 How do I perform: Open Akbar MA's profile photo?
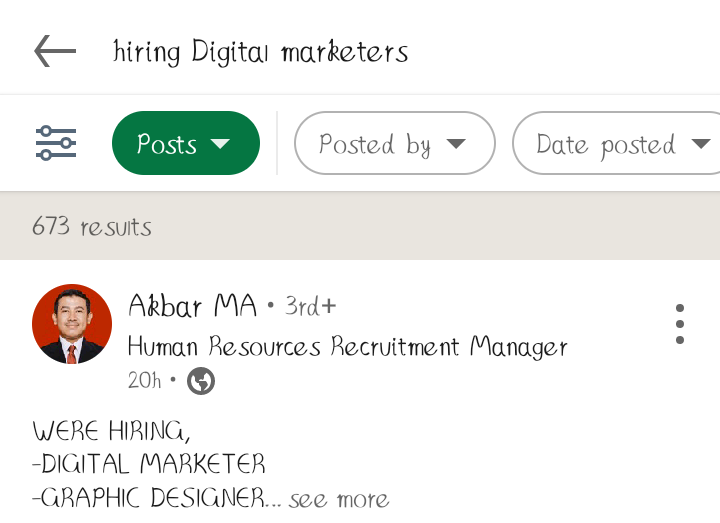tap(72, 324)
